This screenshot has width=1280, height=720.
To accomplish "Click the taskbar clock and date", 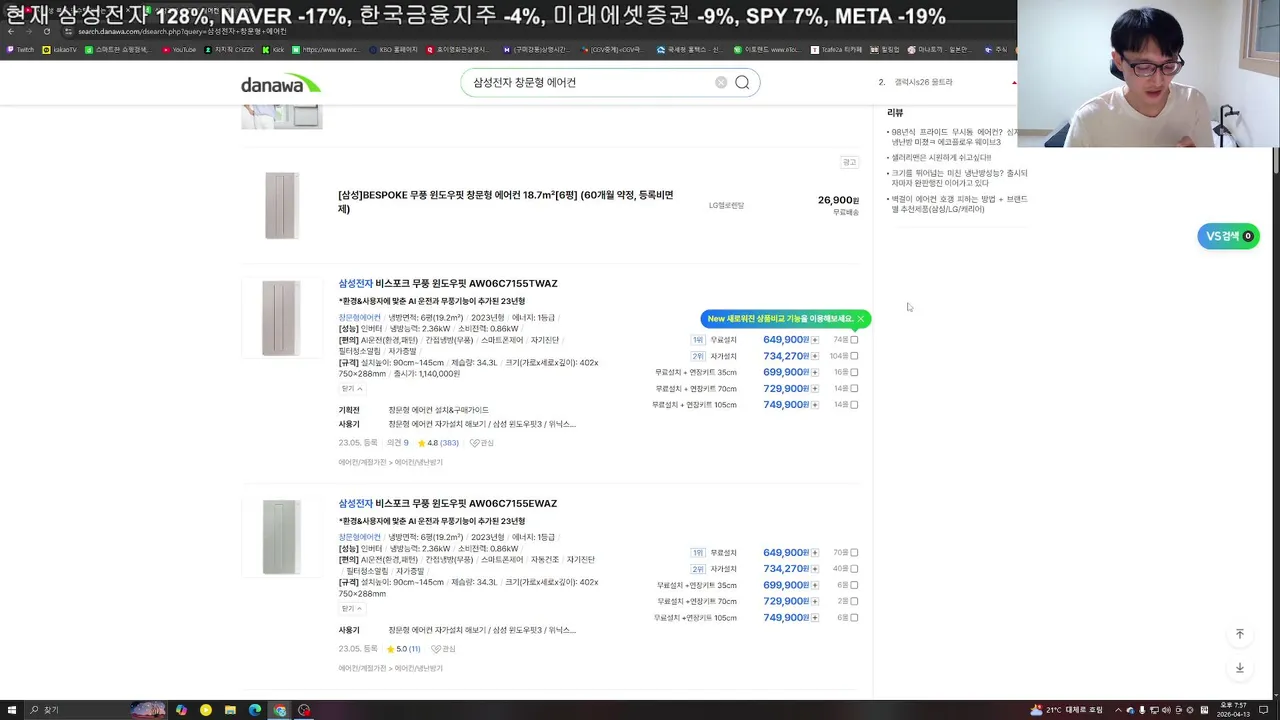I will tap(1231, 710).
